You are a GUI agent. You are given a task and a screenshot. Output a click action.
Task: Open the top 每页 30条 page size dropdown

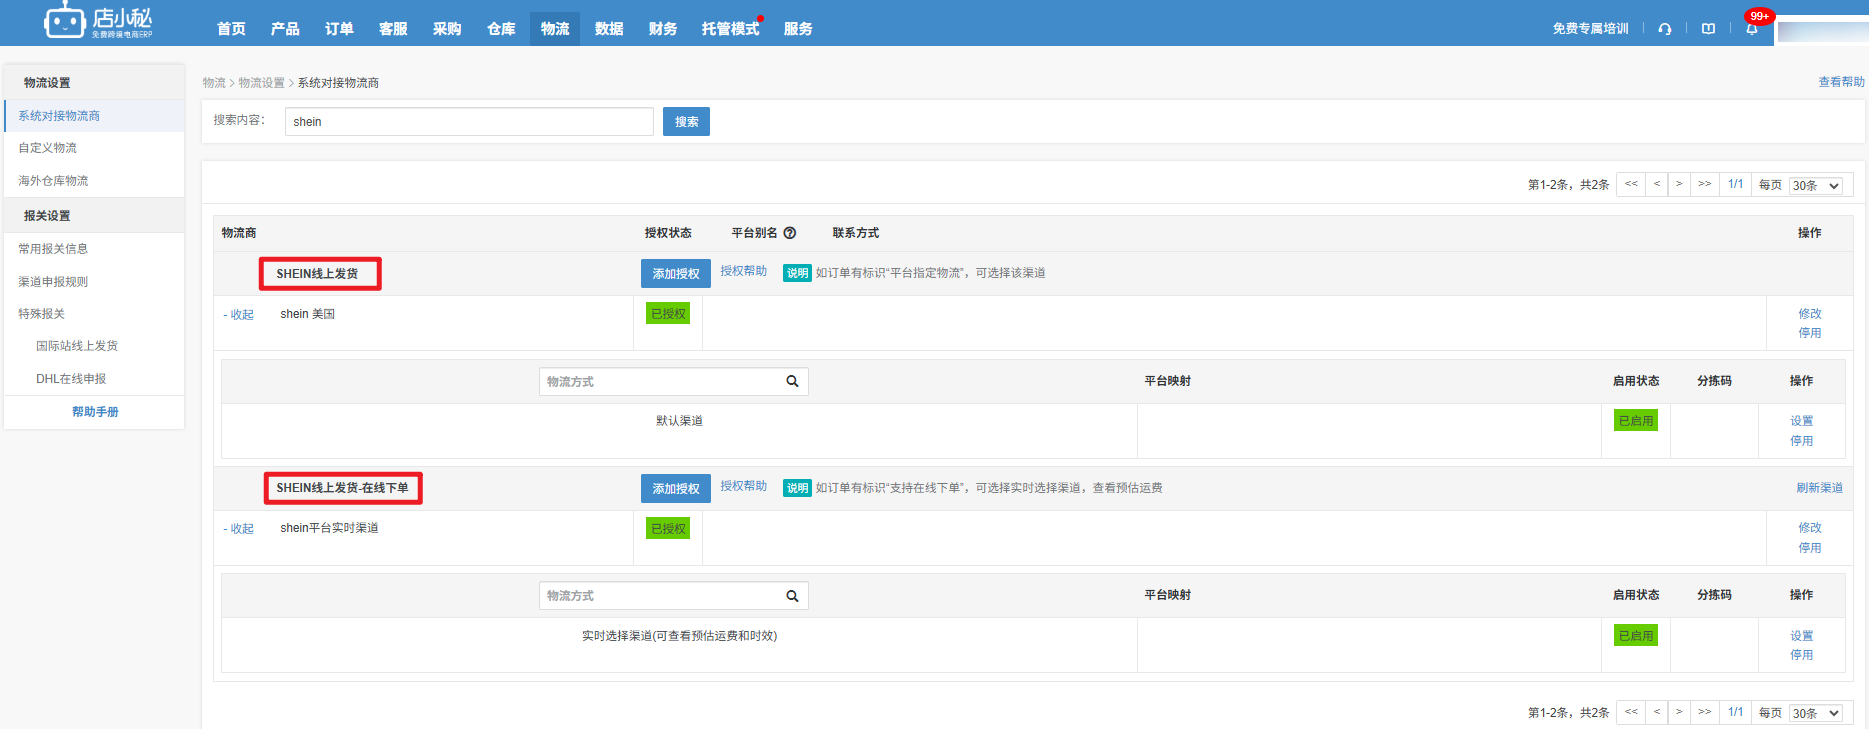pyautogui.click(x=1815, y=186)
